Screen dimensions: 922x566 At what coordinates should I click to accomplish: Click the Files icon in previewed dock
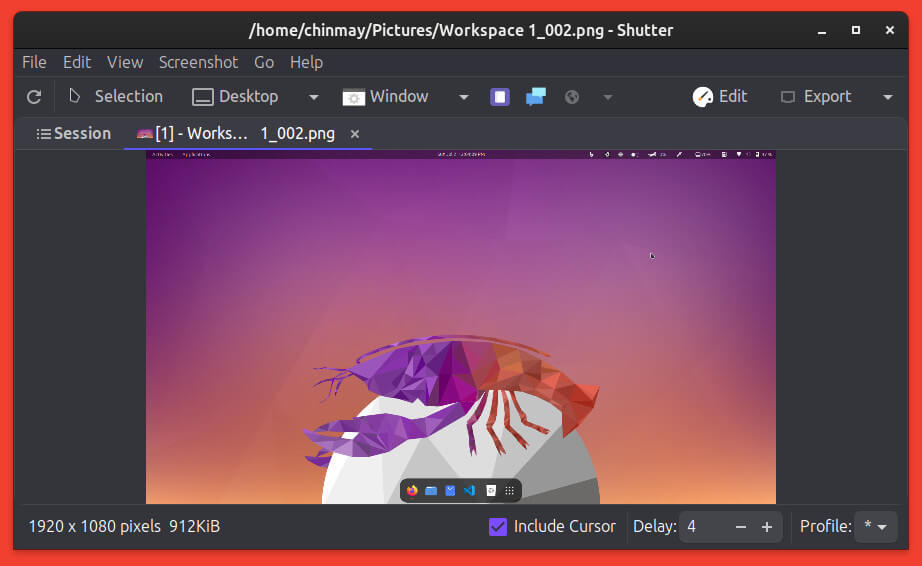pos(431,490)
